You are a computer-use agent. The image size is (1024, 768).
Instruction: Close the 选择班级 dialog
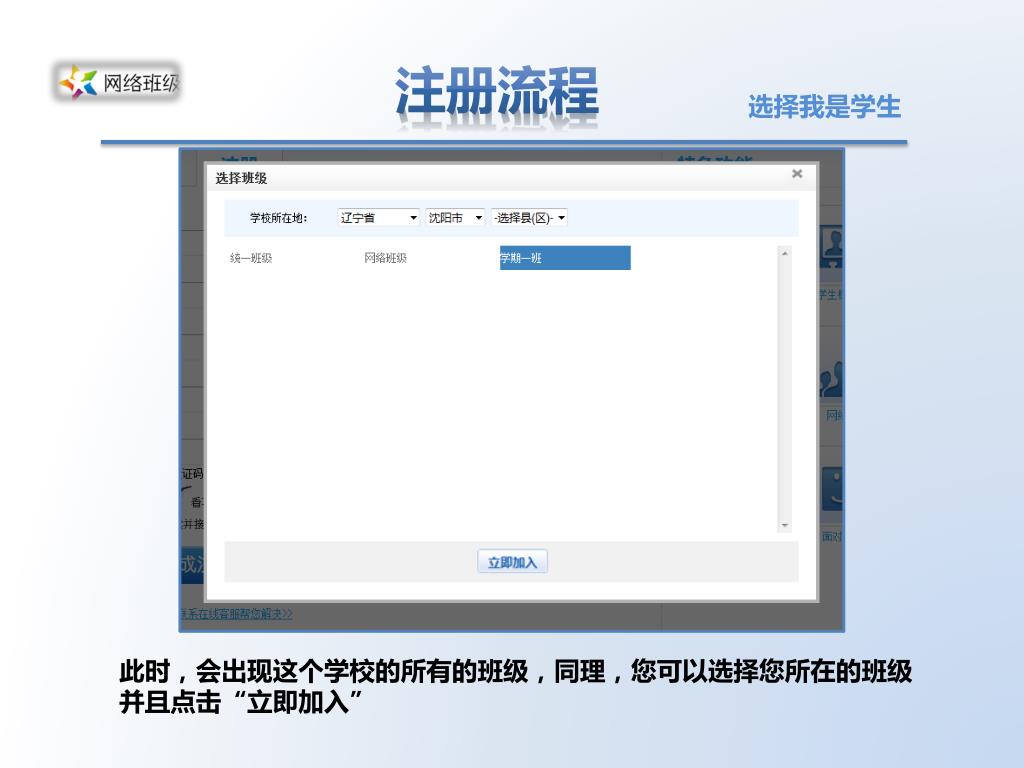[x=797, y=174]
